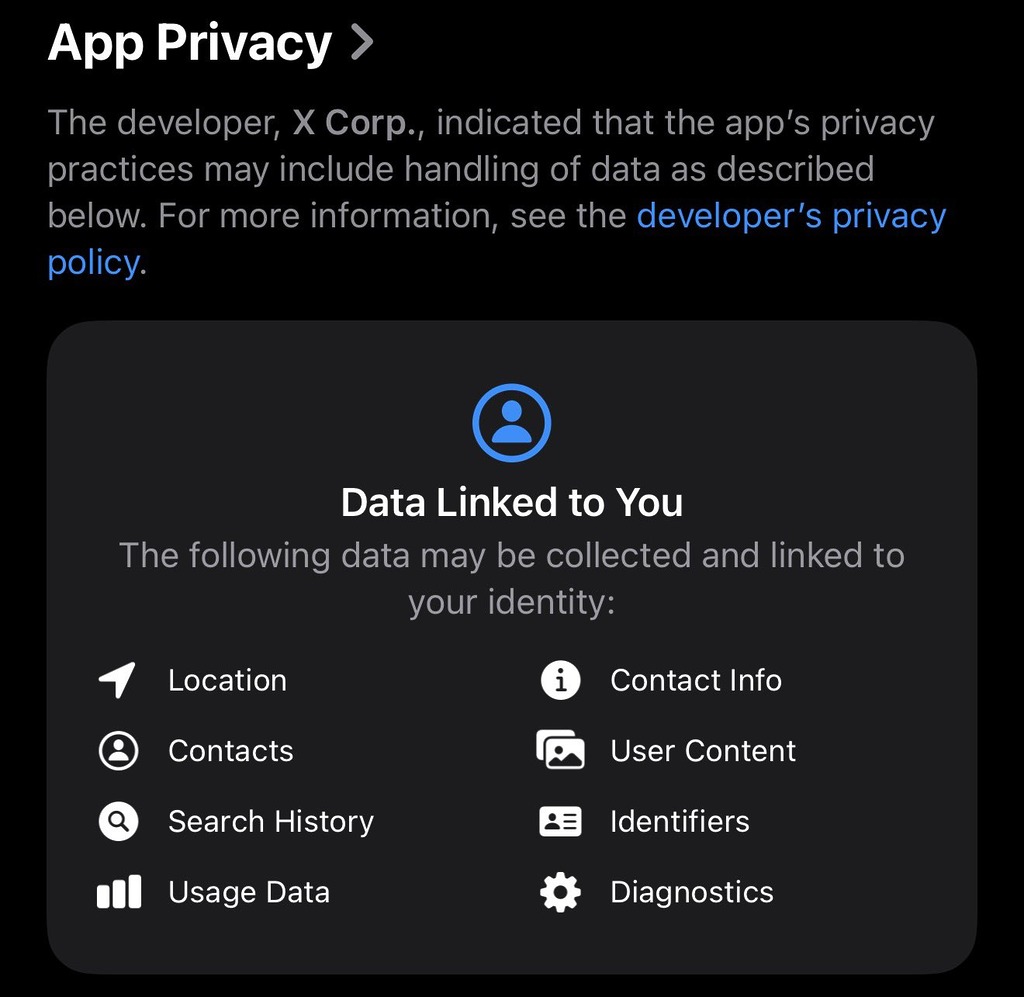Tap the Contact Info icon

coord(560,680)
